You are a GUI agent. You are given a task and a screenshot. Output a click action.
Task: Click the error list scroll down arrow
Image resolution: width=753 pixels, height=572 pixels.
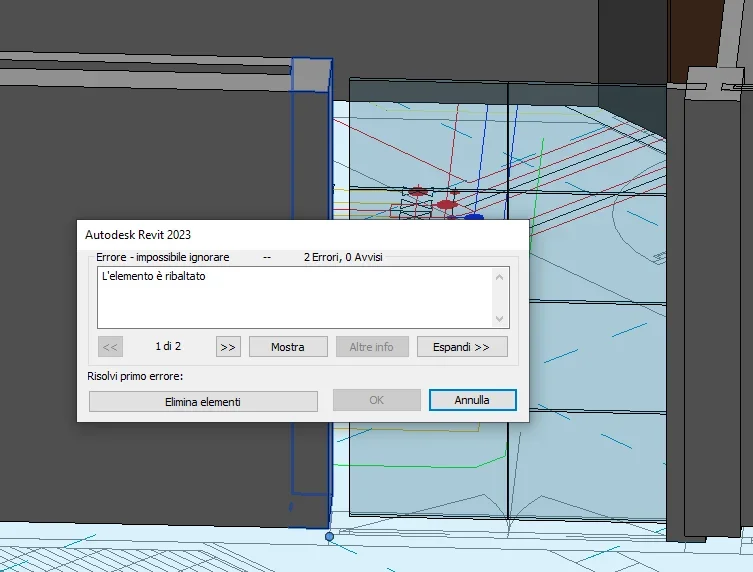499,319
